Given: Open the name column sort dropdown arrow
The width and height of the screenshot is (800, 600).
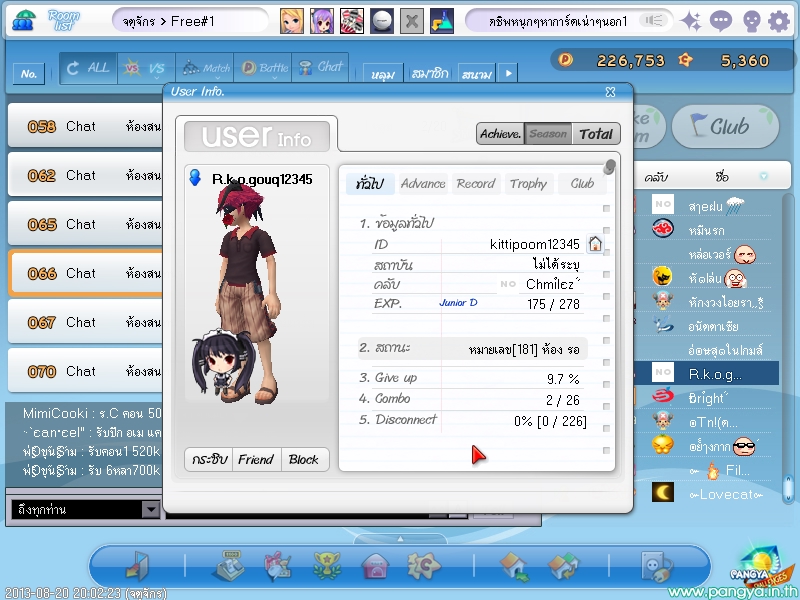Looking at the screenshot, I should pos(764,176).
